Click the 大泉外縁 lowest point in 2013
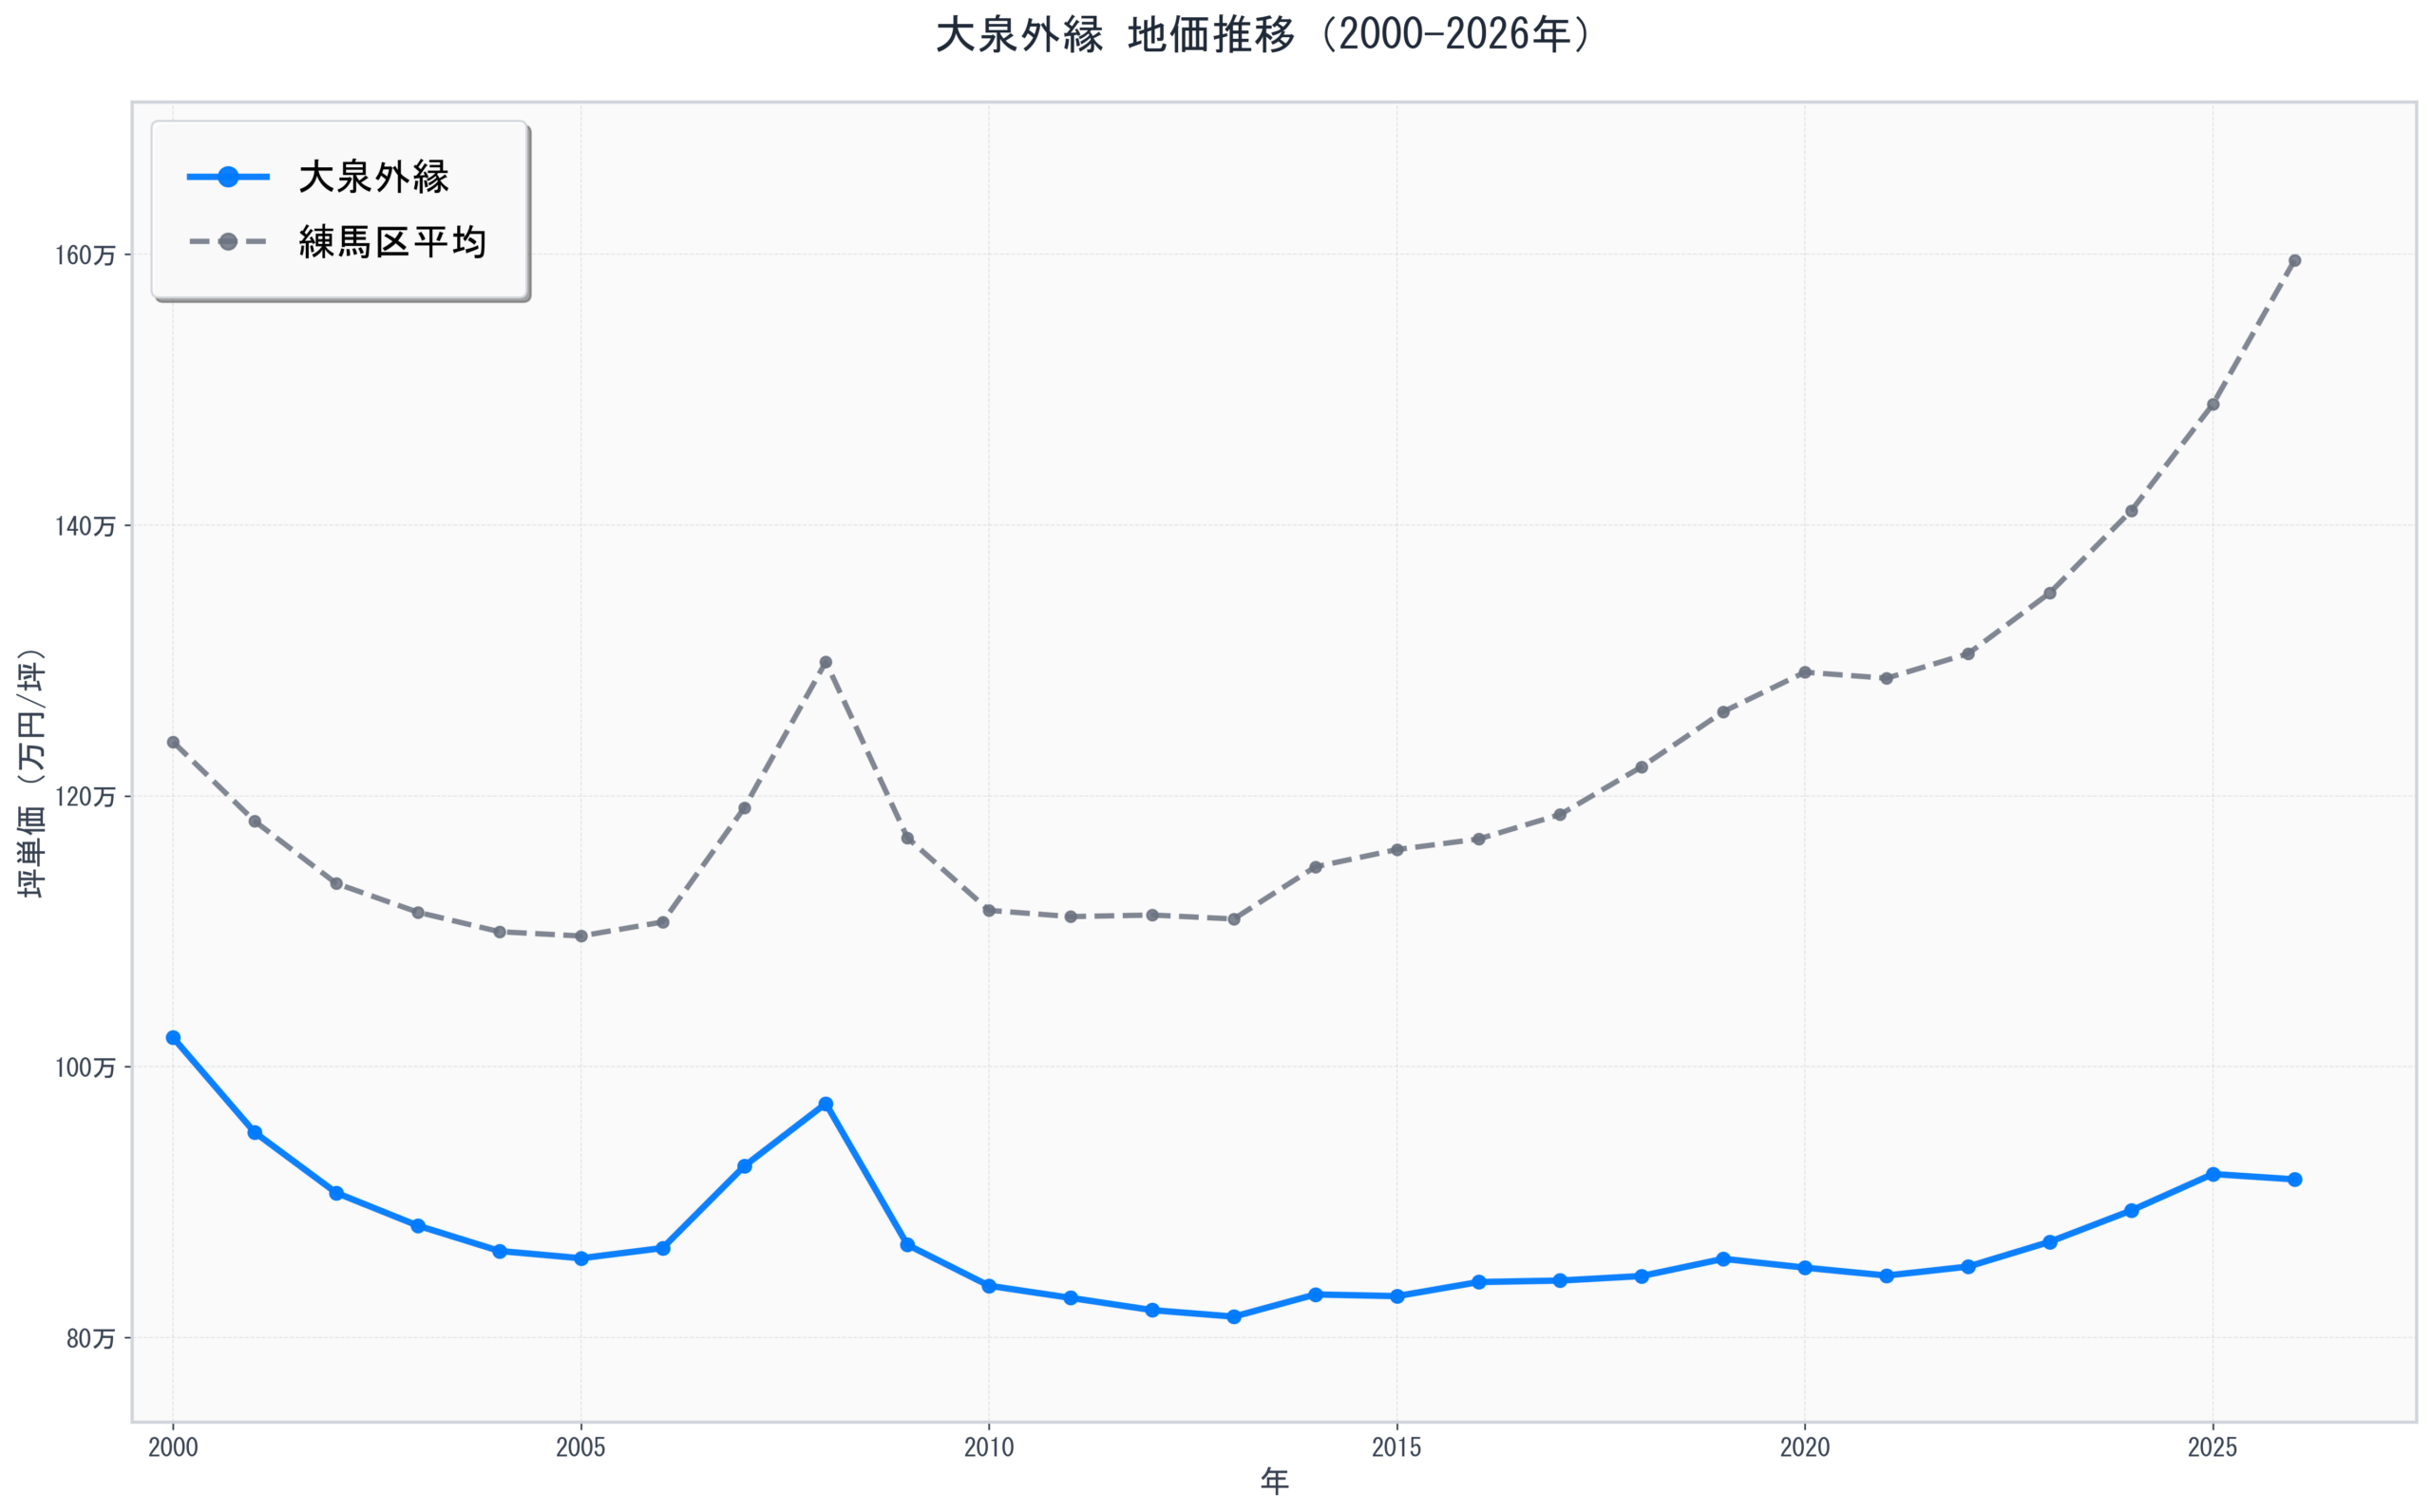2432x1512 pixels. 1234,1317
